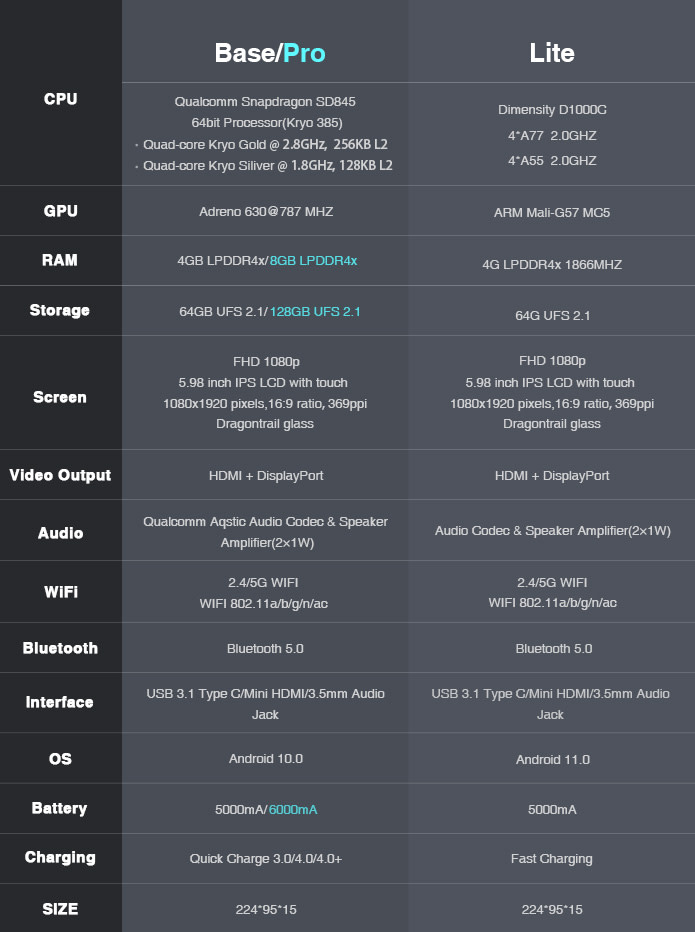Image resolution: width=695 pixels, height=932 pixels.
Task: Click the Audio row label
Action: [61, 533]
